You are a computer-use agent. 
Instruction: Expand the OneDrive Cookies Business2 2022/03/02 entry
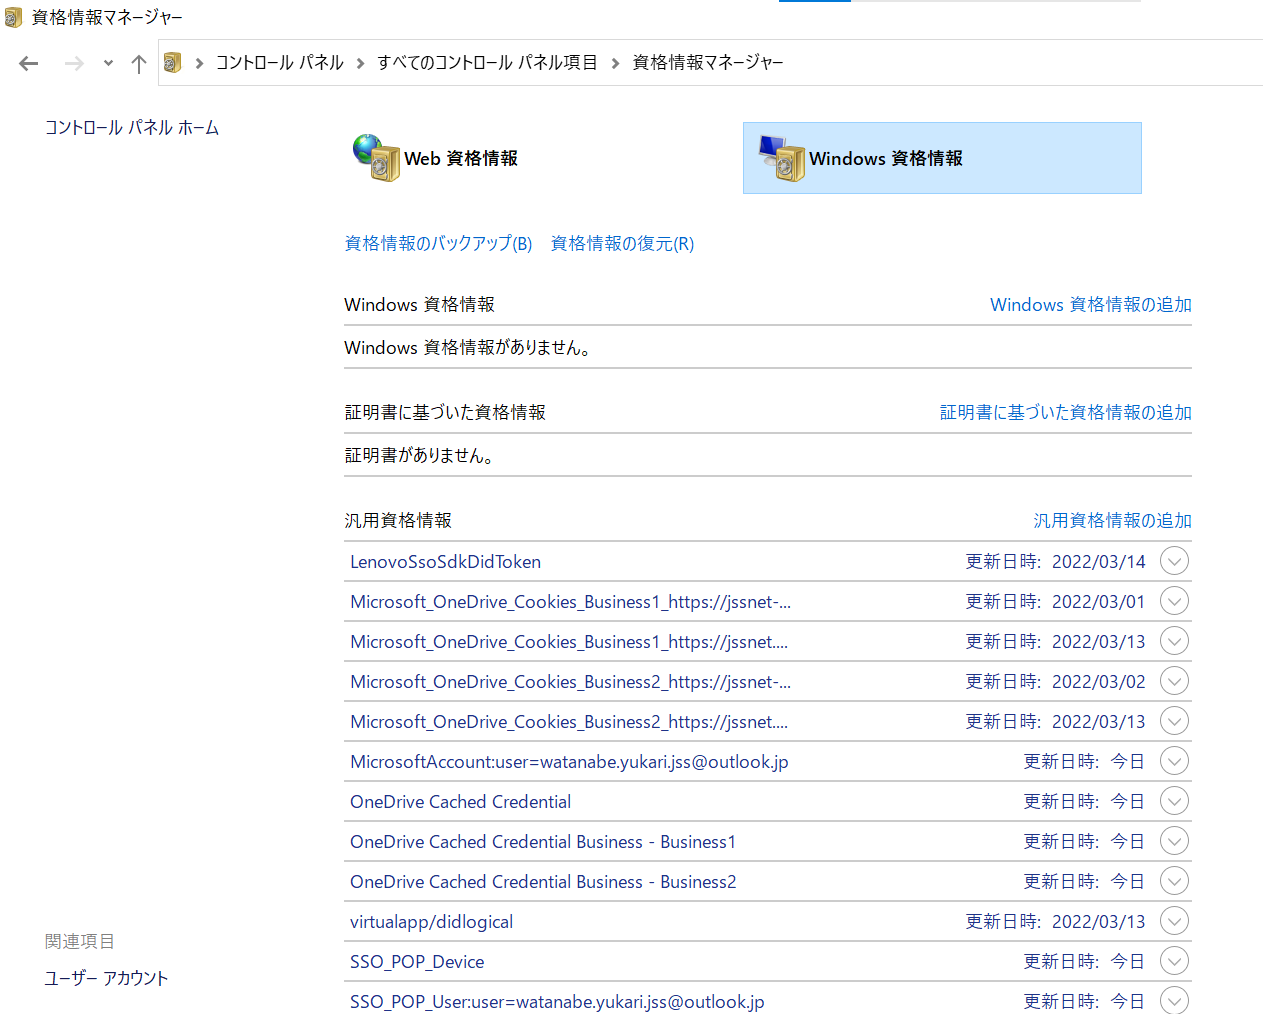point(1174,681)
